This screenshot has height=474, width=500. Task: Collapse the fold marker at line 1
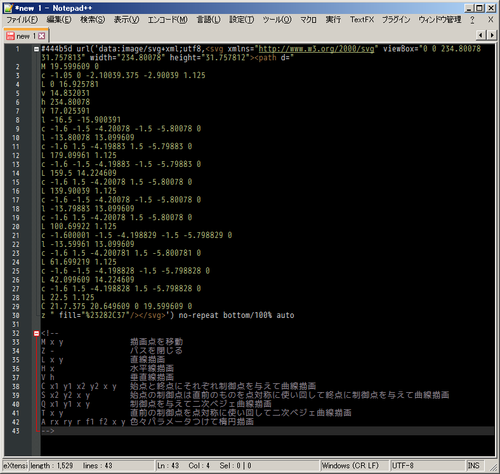pos(36,49)
